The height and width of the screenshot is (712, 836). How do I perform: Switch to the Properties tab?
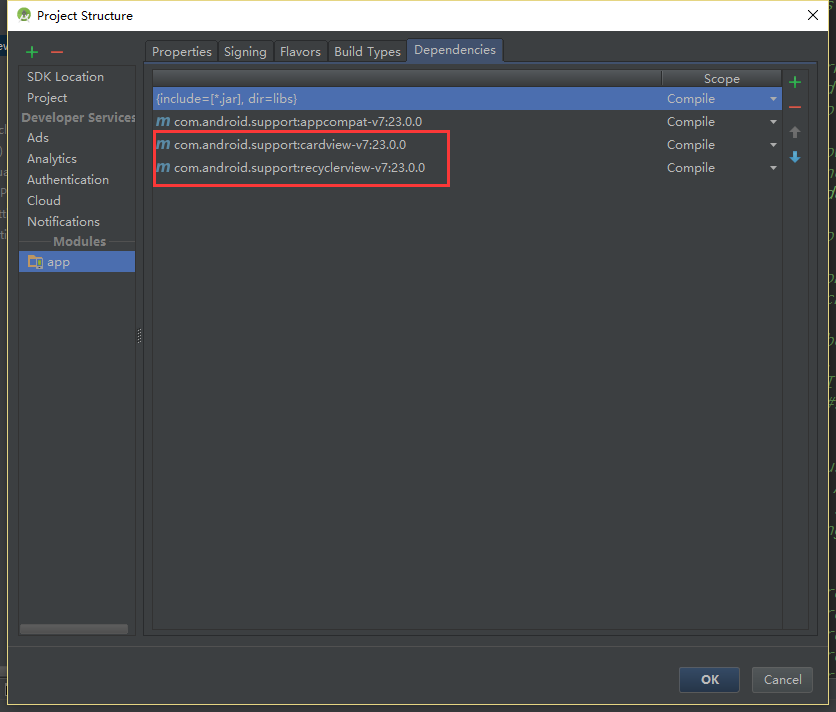[182, 52]
